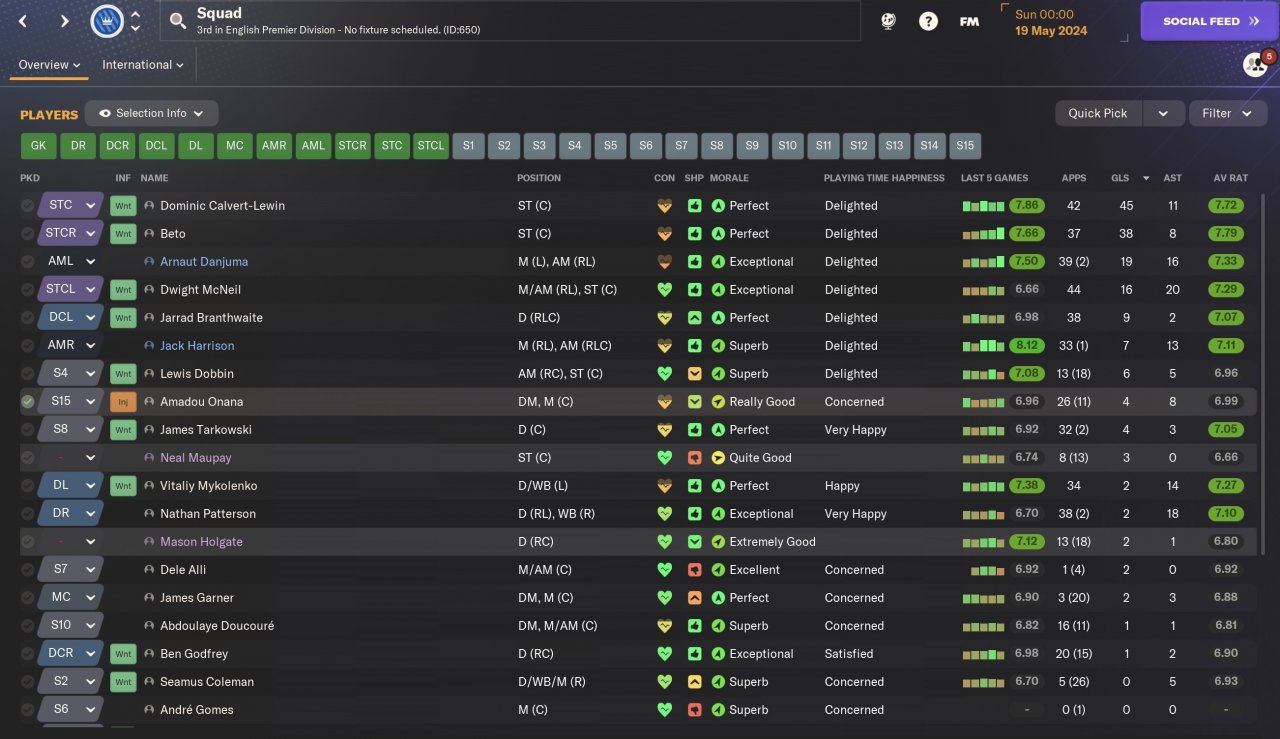Click James Garner's match sharpness icon
The image size is (1280, 739).
tap(694, 598)
